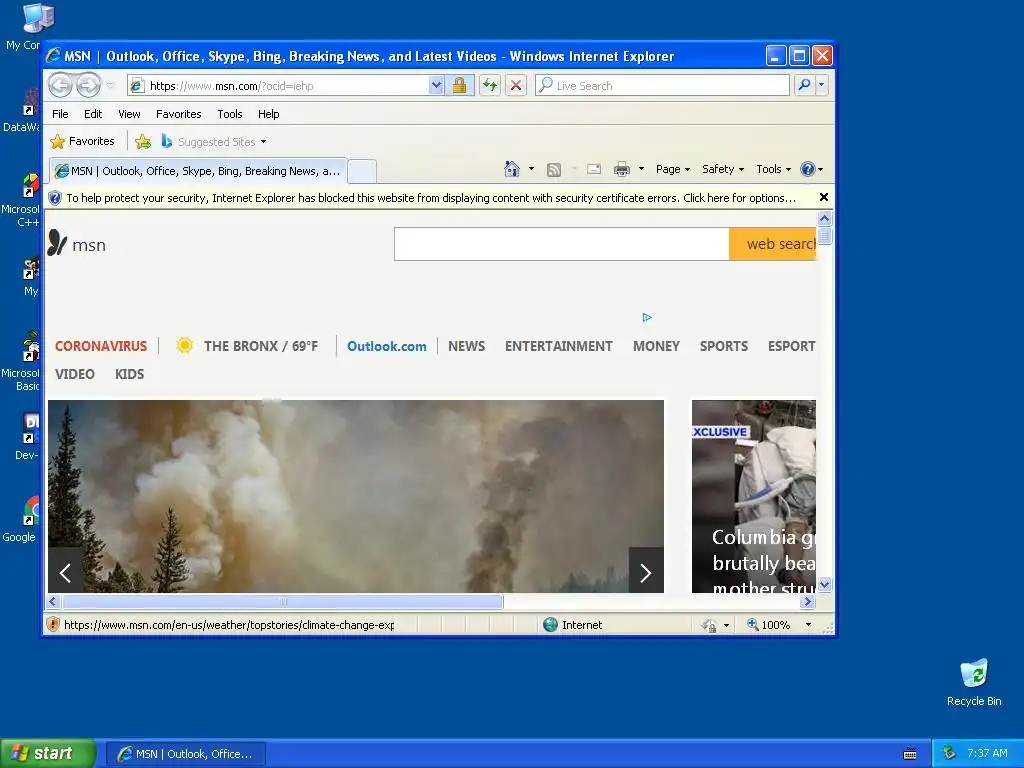Click the MSN taskbar button
Viewport: 1024px width, 768px height.
(186, 754)
